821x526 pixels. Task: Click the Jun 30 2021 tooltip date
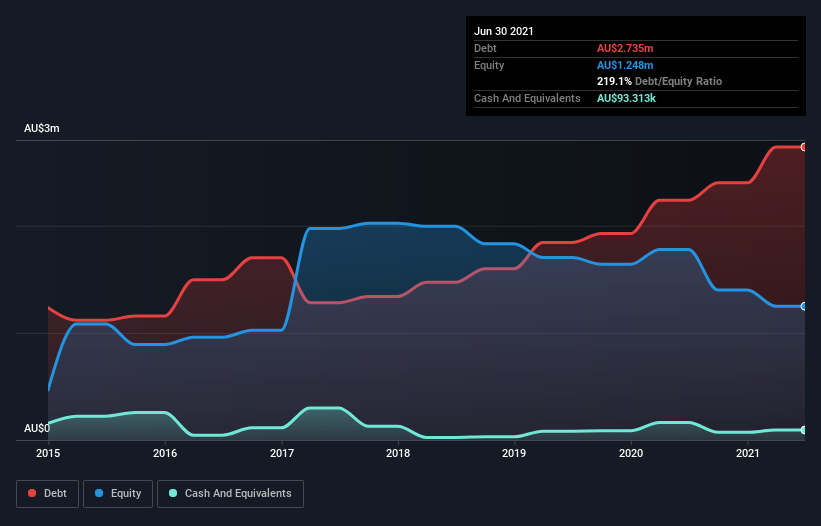[504, 31]
